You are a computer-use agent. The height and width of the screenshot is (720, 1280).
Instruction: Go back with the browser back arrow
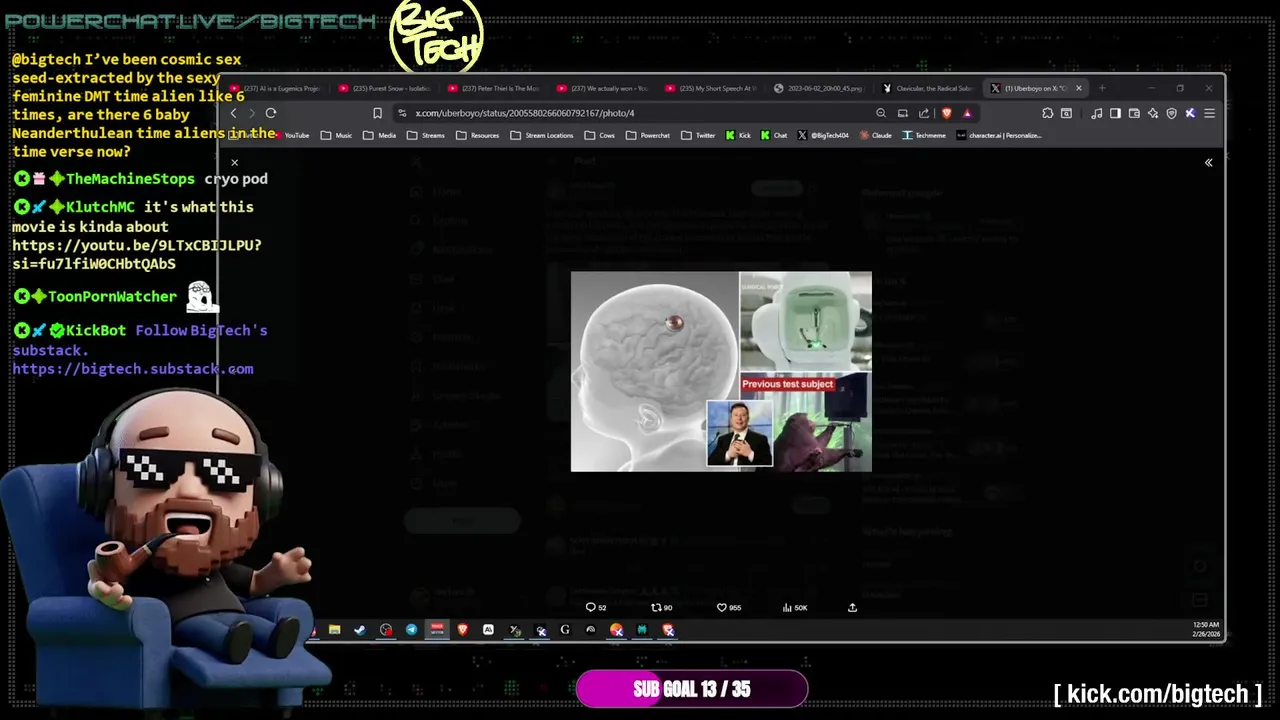233,113
